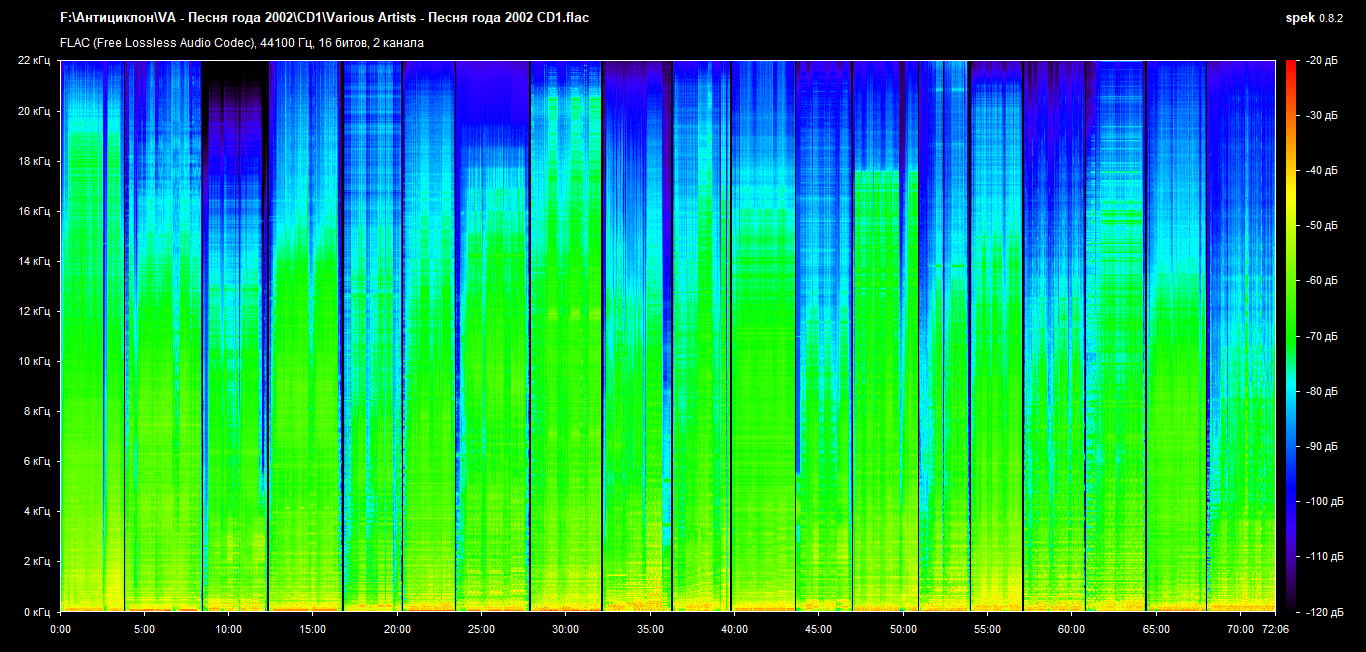Viewport: 1366px width, 652px height.
Task: Click the 25:00 time label
Action: pos(481,630)
